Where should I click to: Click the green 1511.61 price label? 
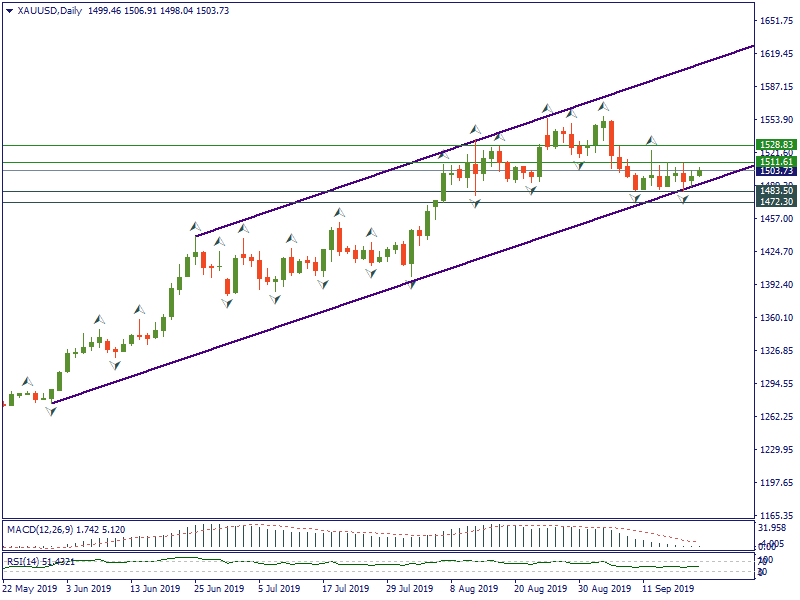point(776,161)
